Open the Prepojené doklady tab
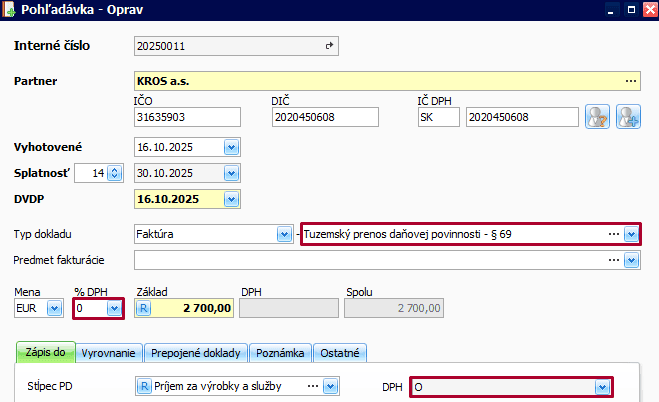The height and width of the screenshot is (402, 659). tap(196, 353)
